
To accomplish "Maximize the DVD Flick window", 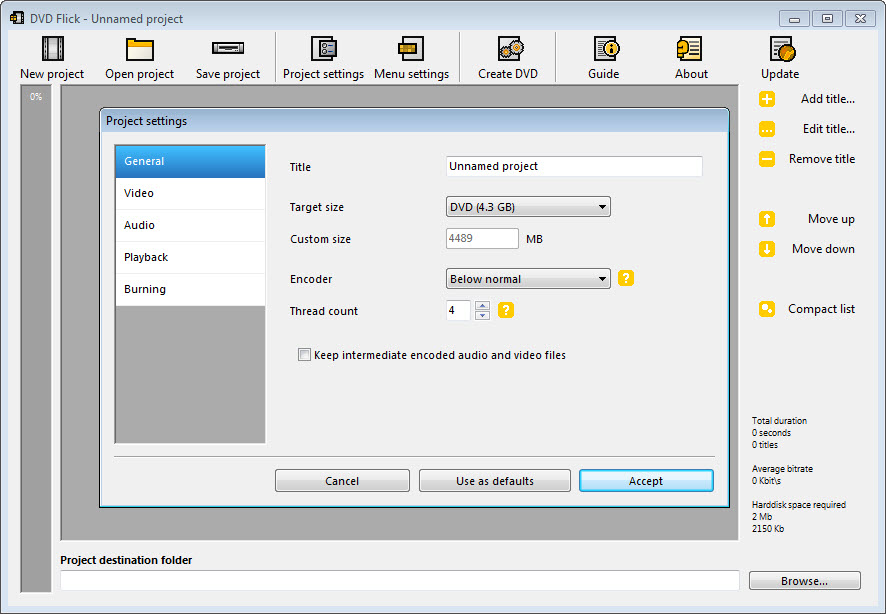I will pyautogui.click(x=827, y=19).
